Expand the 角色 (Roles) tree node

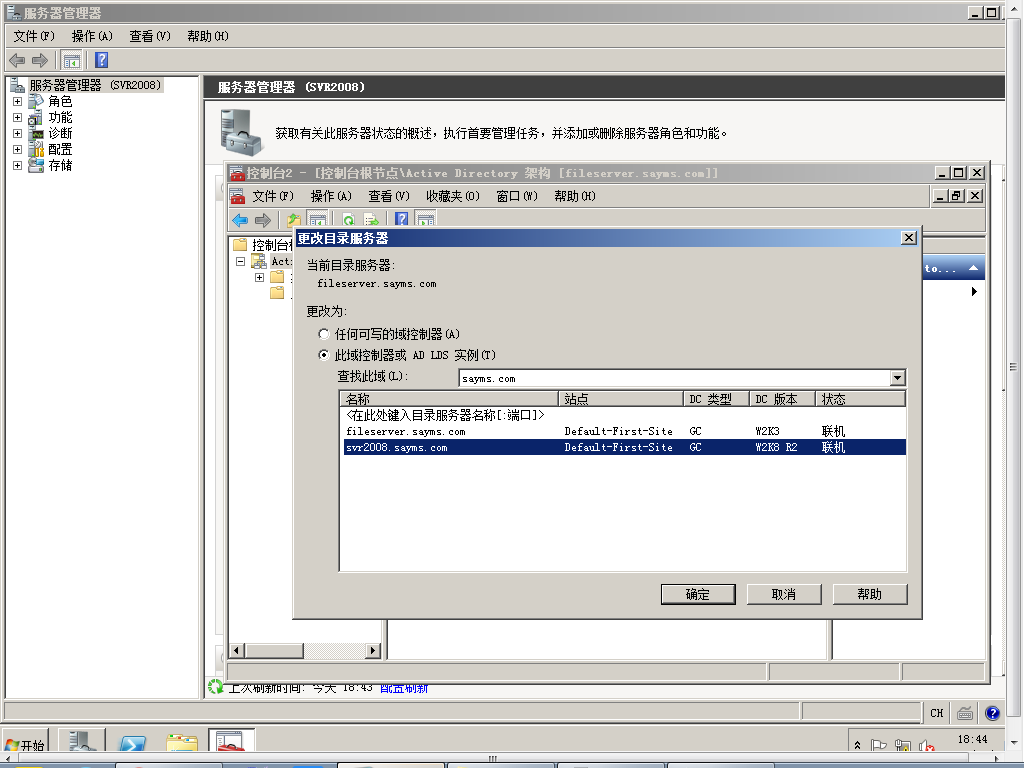coord(17,101)
